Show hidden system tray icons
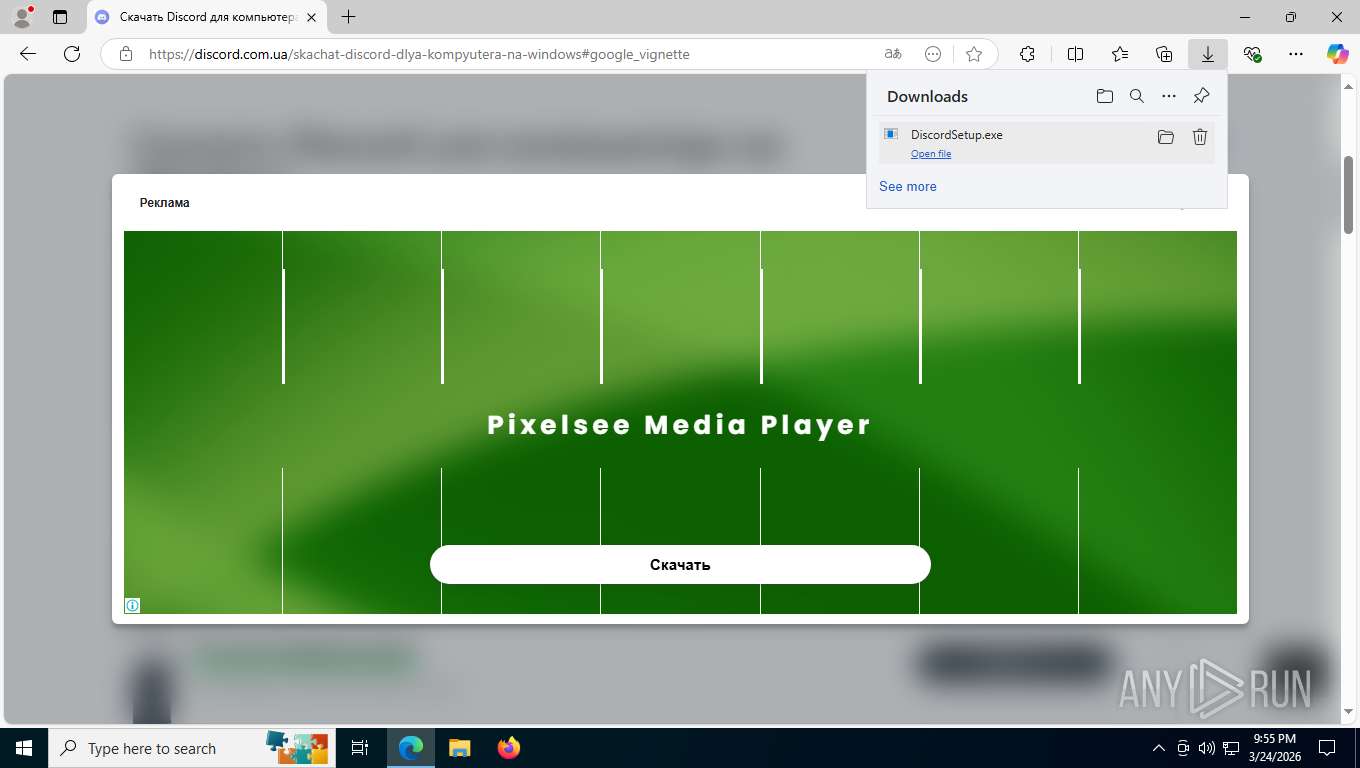 click(1159, 748)
